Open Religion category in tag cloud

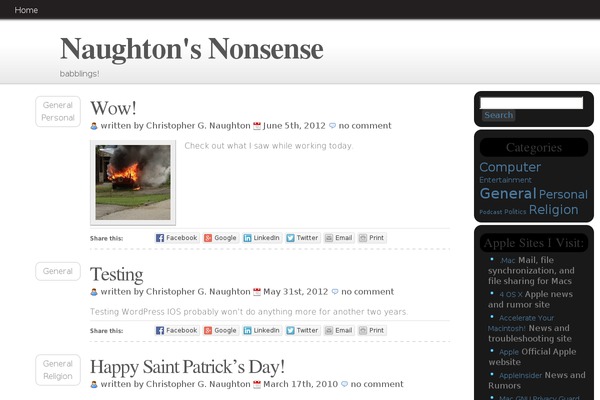554,210
